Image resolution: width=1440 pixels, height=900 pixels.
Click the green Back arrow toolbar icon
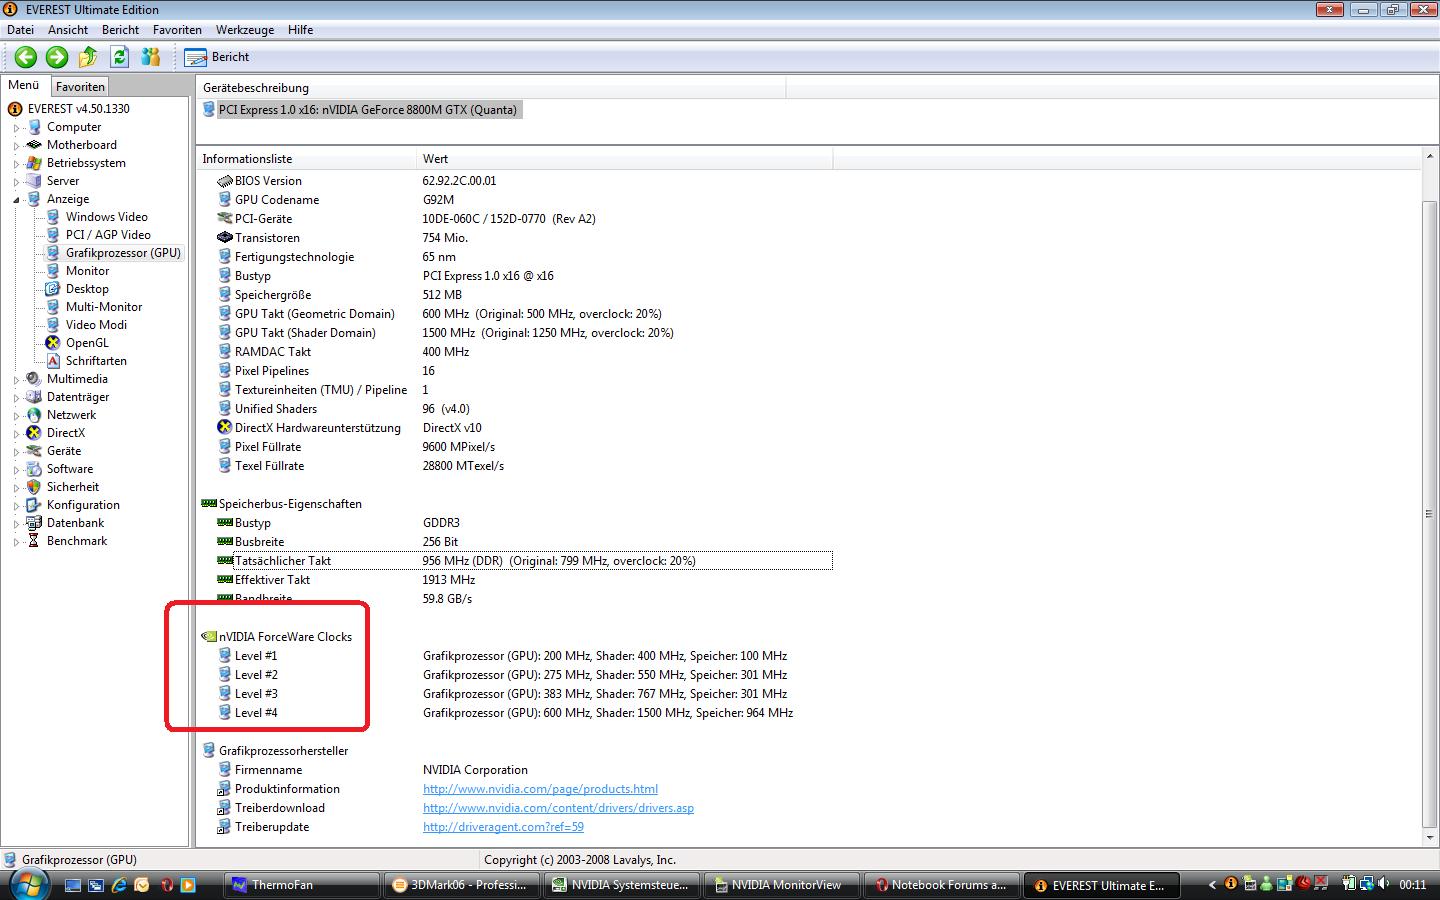coord(26,57)
